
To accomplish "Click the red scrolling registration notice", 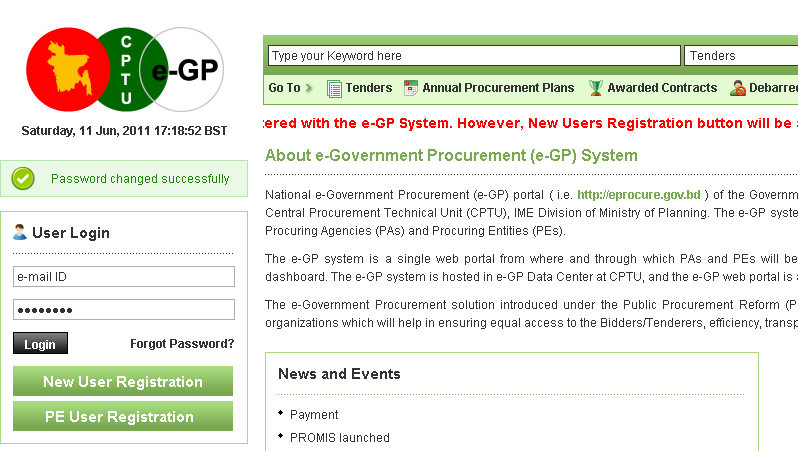I will pos(530,123).
